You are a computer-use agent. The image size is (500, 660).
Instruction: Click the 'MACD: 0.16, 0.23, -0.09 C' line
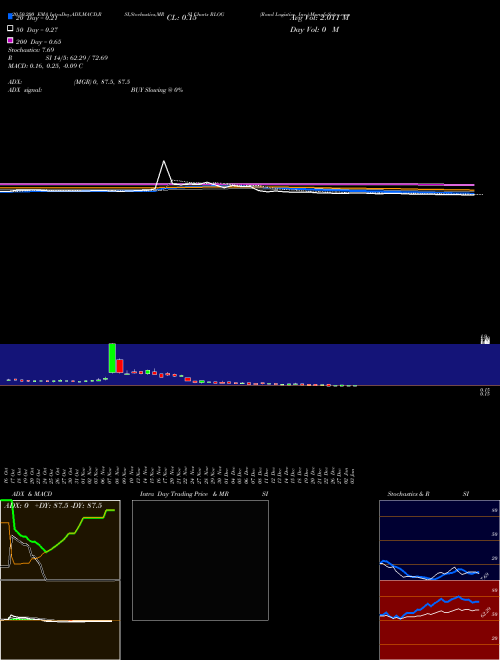(x=45, y=66)
